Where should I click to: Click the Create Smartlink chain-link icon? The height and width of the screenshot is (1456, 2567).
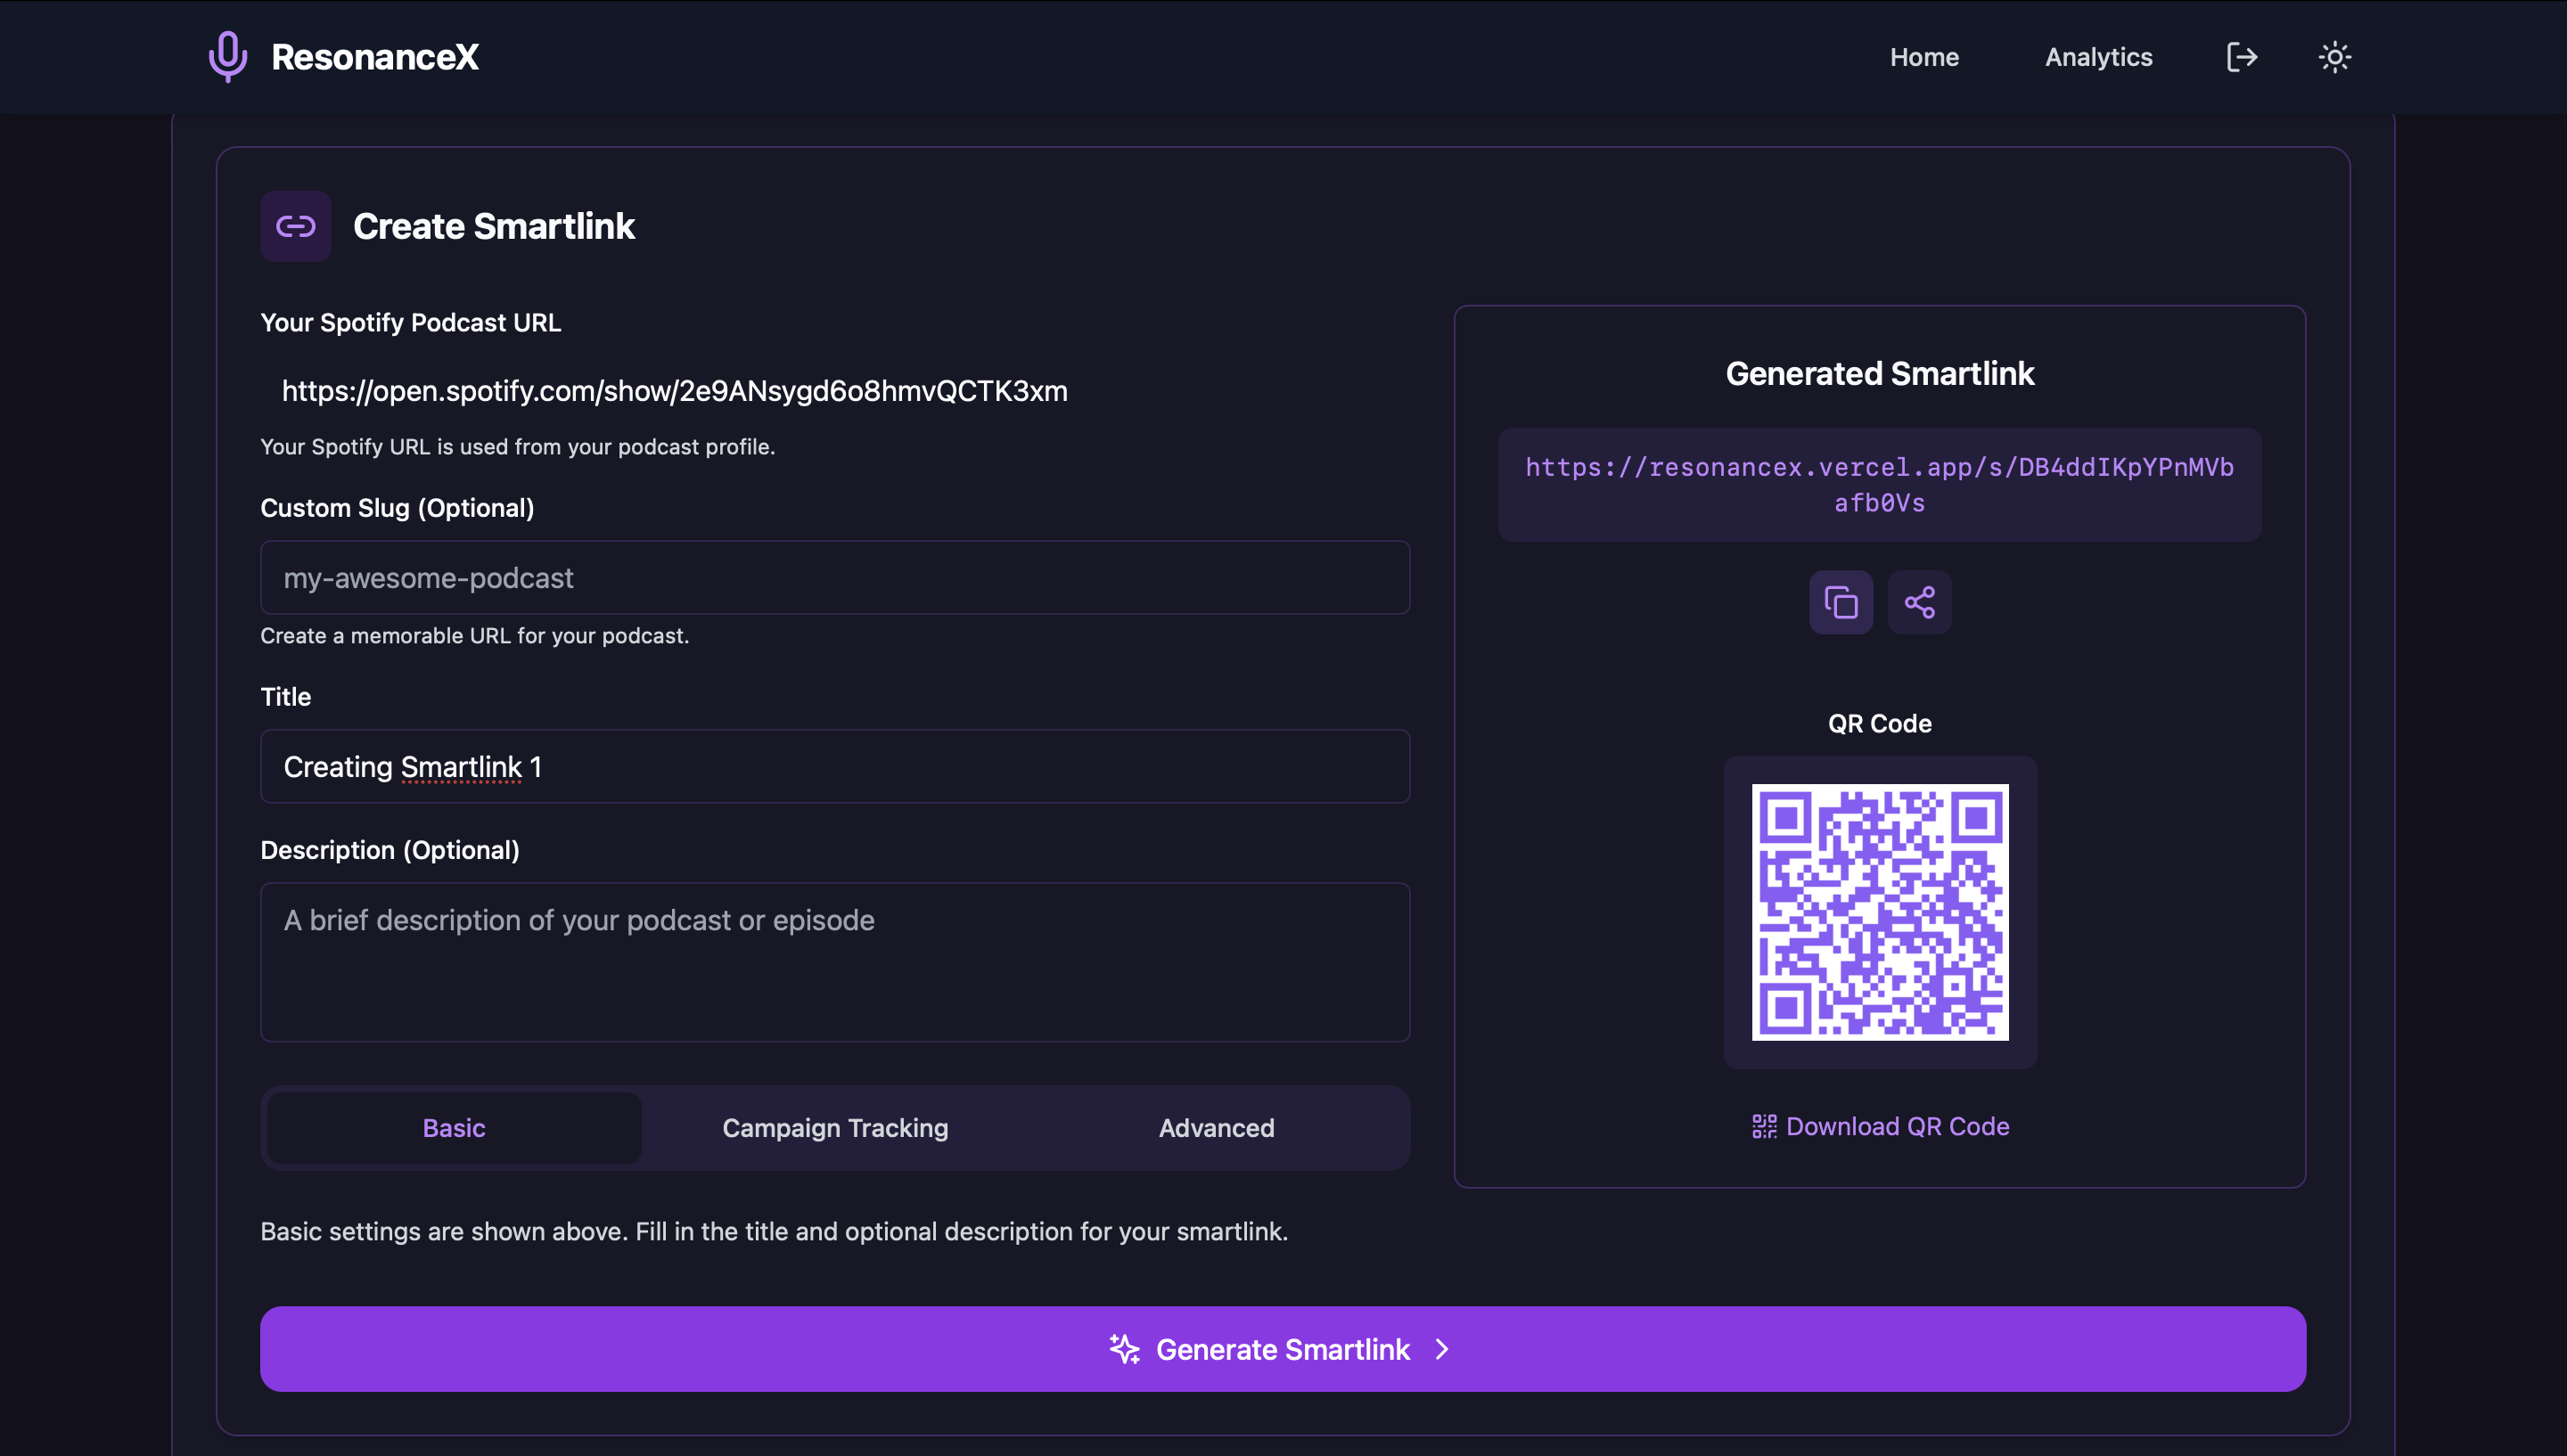click(x=296, y=226)
